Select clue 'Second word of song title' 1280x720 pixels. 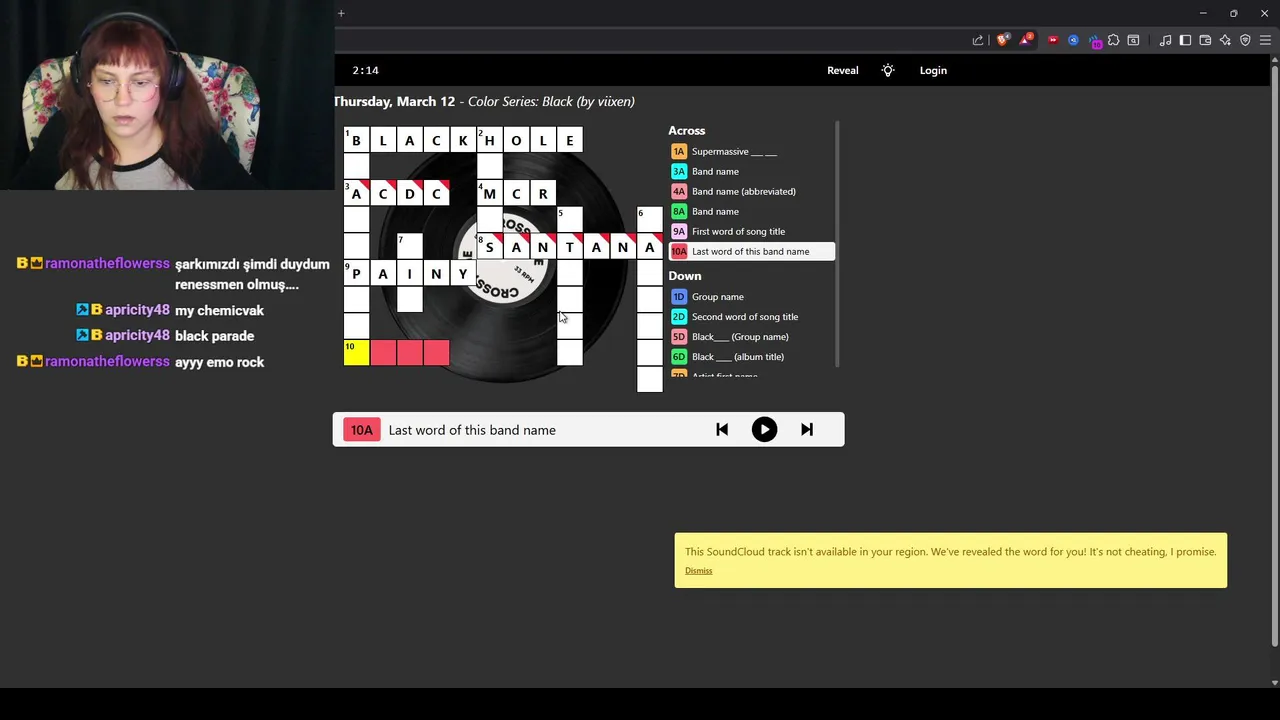(745, 316)
